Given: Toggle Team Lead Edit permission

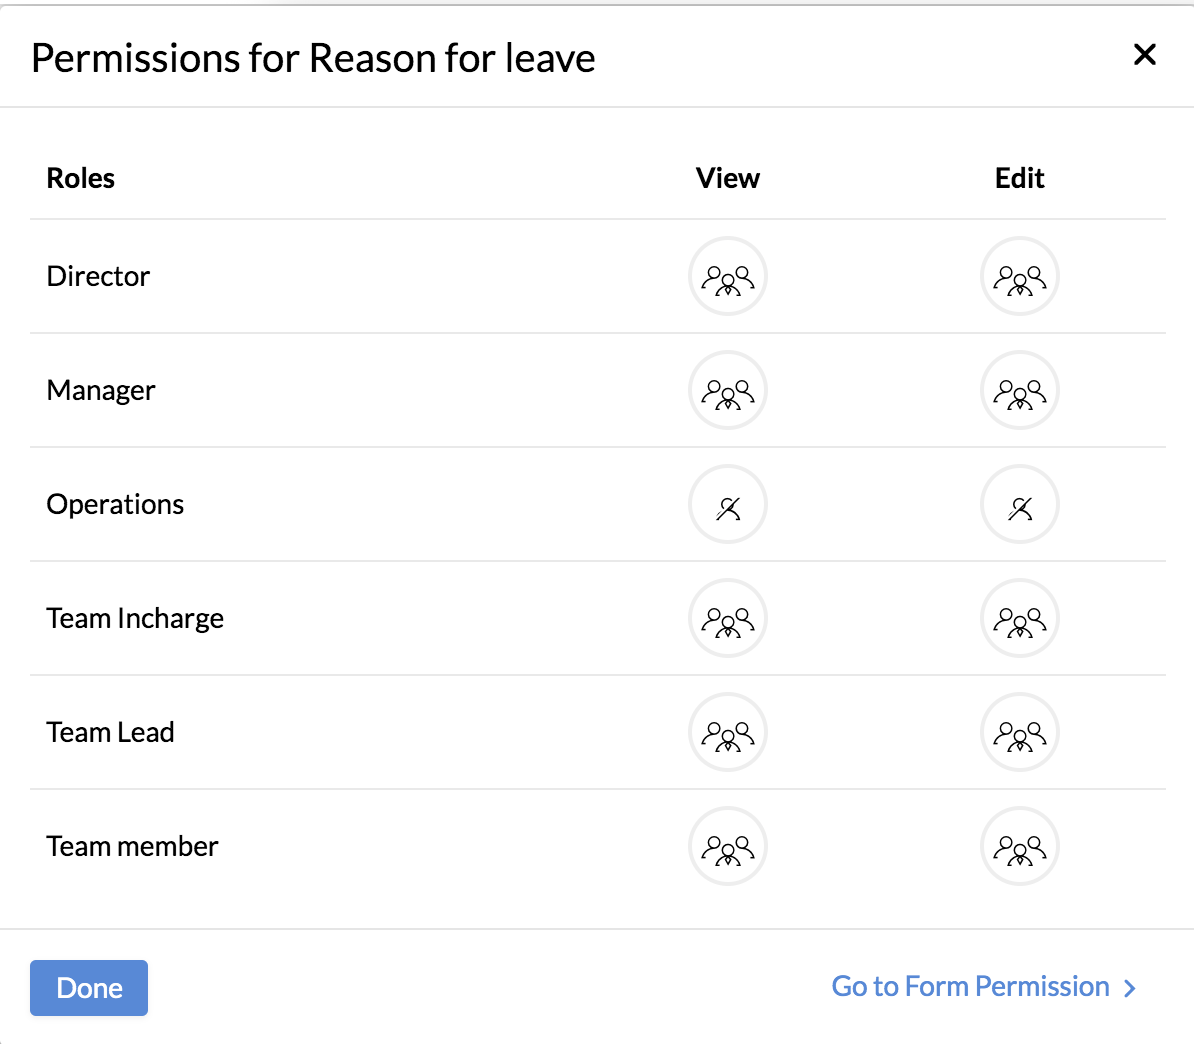Looking at the screenshot, I should (1019, 732).
